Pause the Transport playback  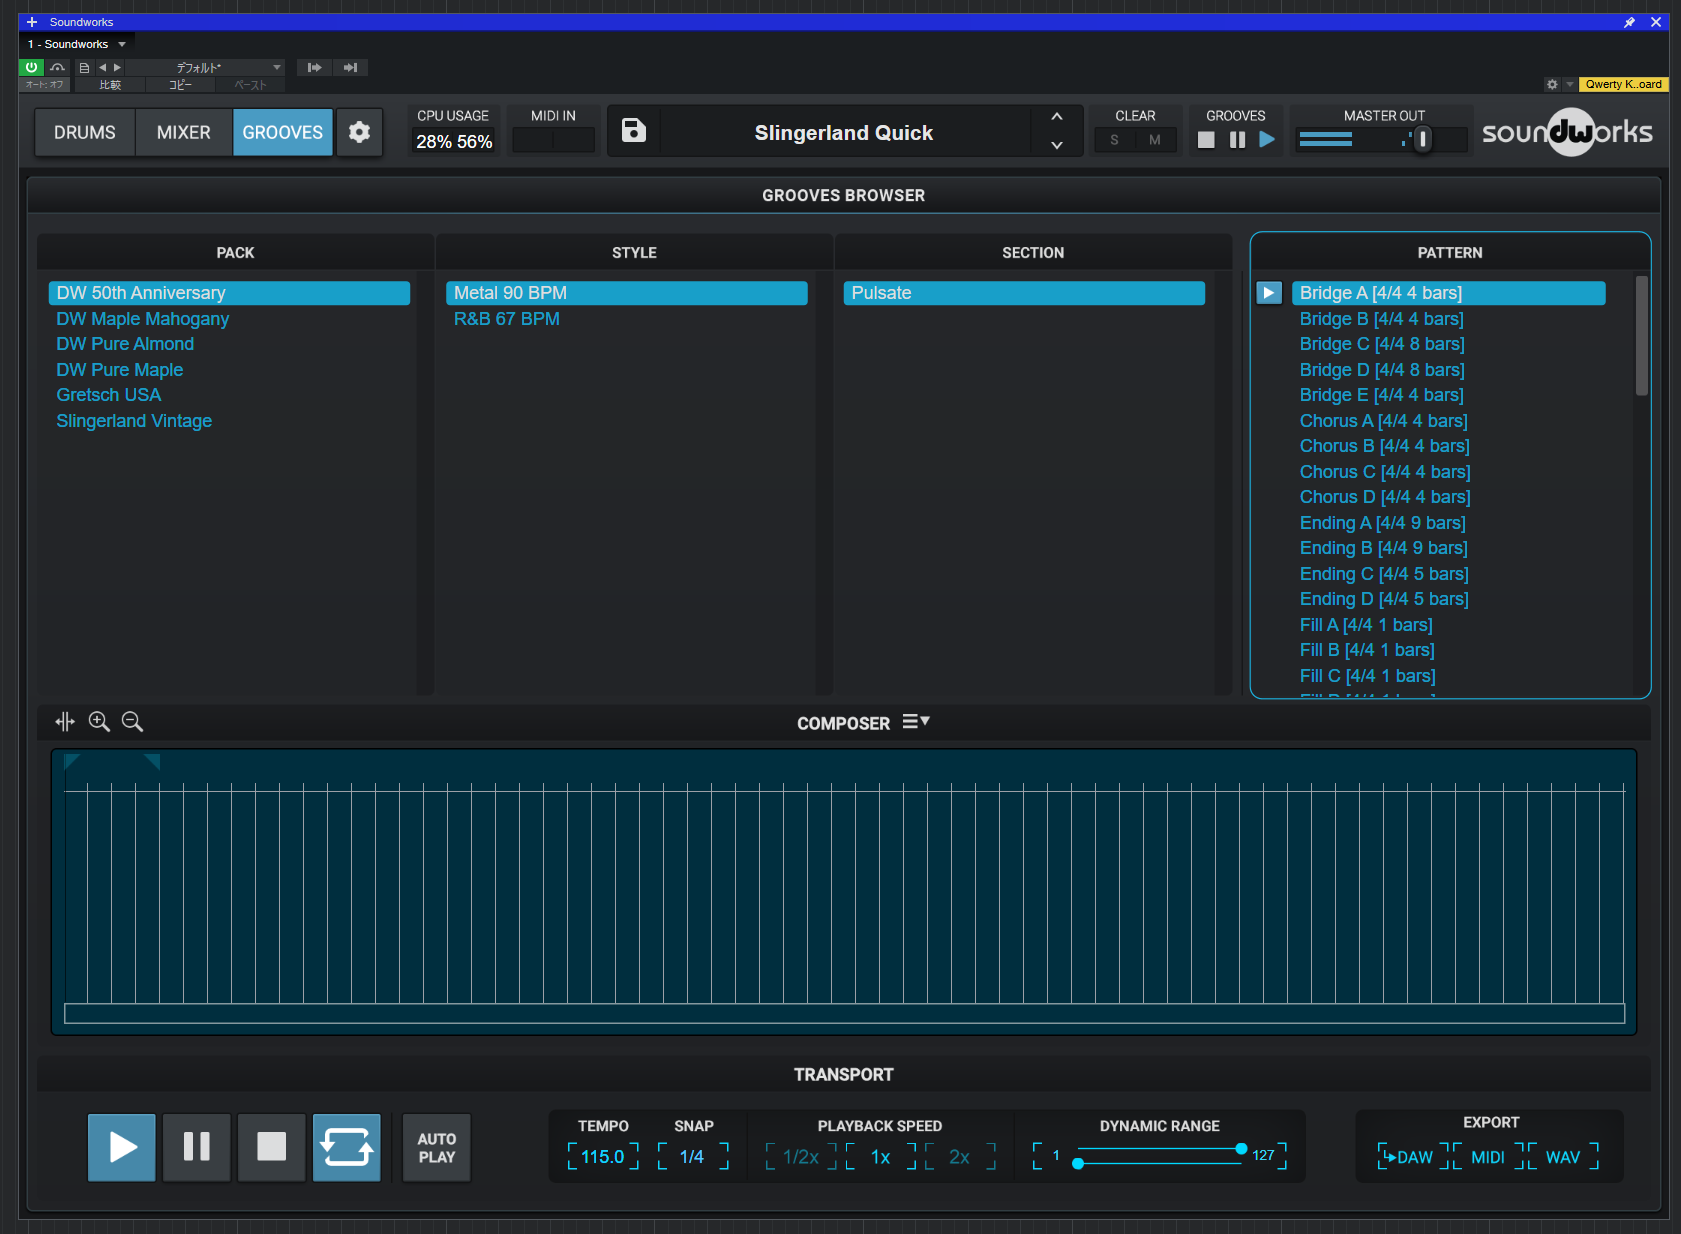click(x=197, y=1147)
